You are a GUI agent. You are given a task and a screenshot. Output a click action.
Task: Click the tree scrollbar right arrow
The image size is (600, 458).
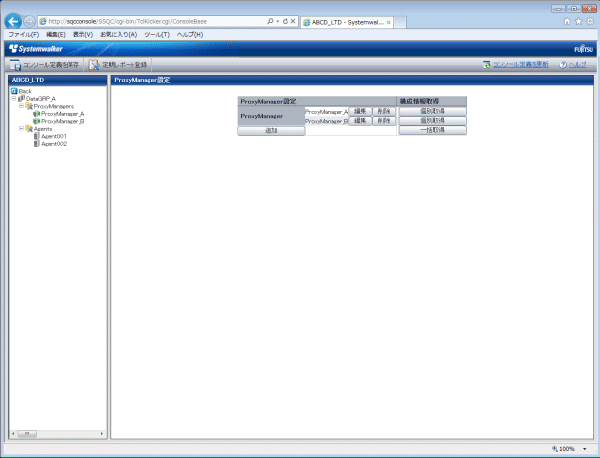[101, 434]
